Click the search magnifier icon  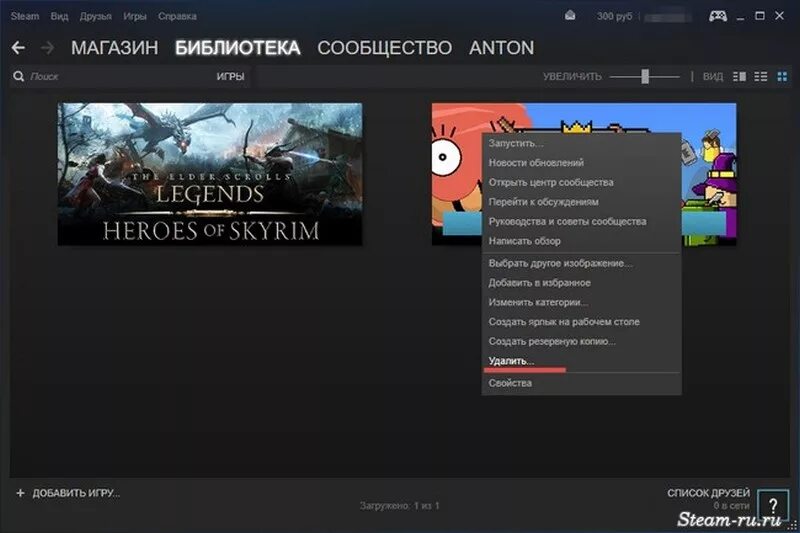pyautogui.click(x=19, y=77)
